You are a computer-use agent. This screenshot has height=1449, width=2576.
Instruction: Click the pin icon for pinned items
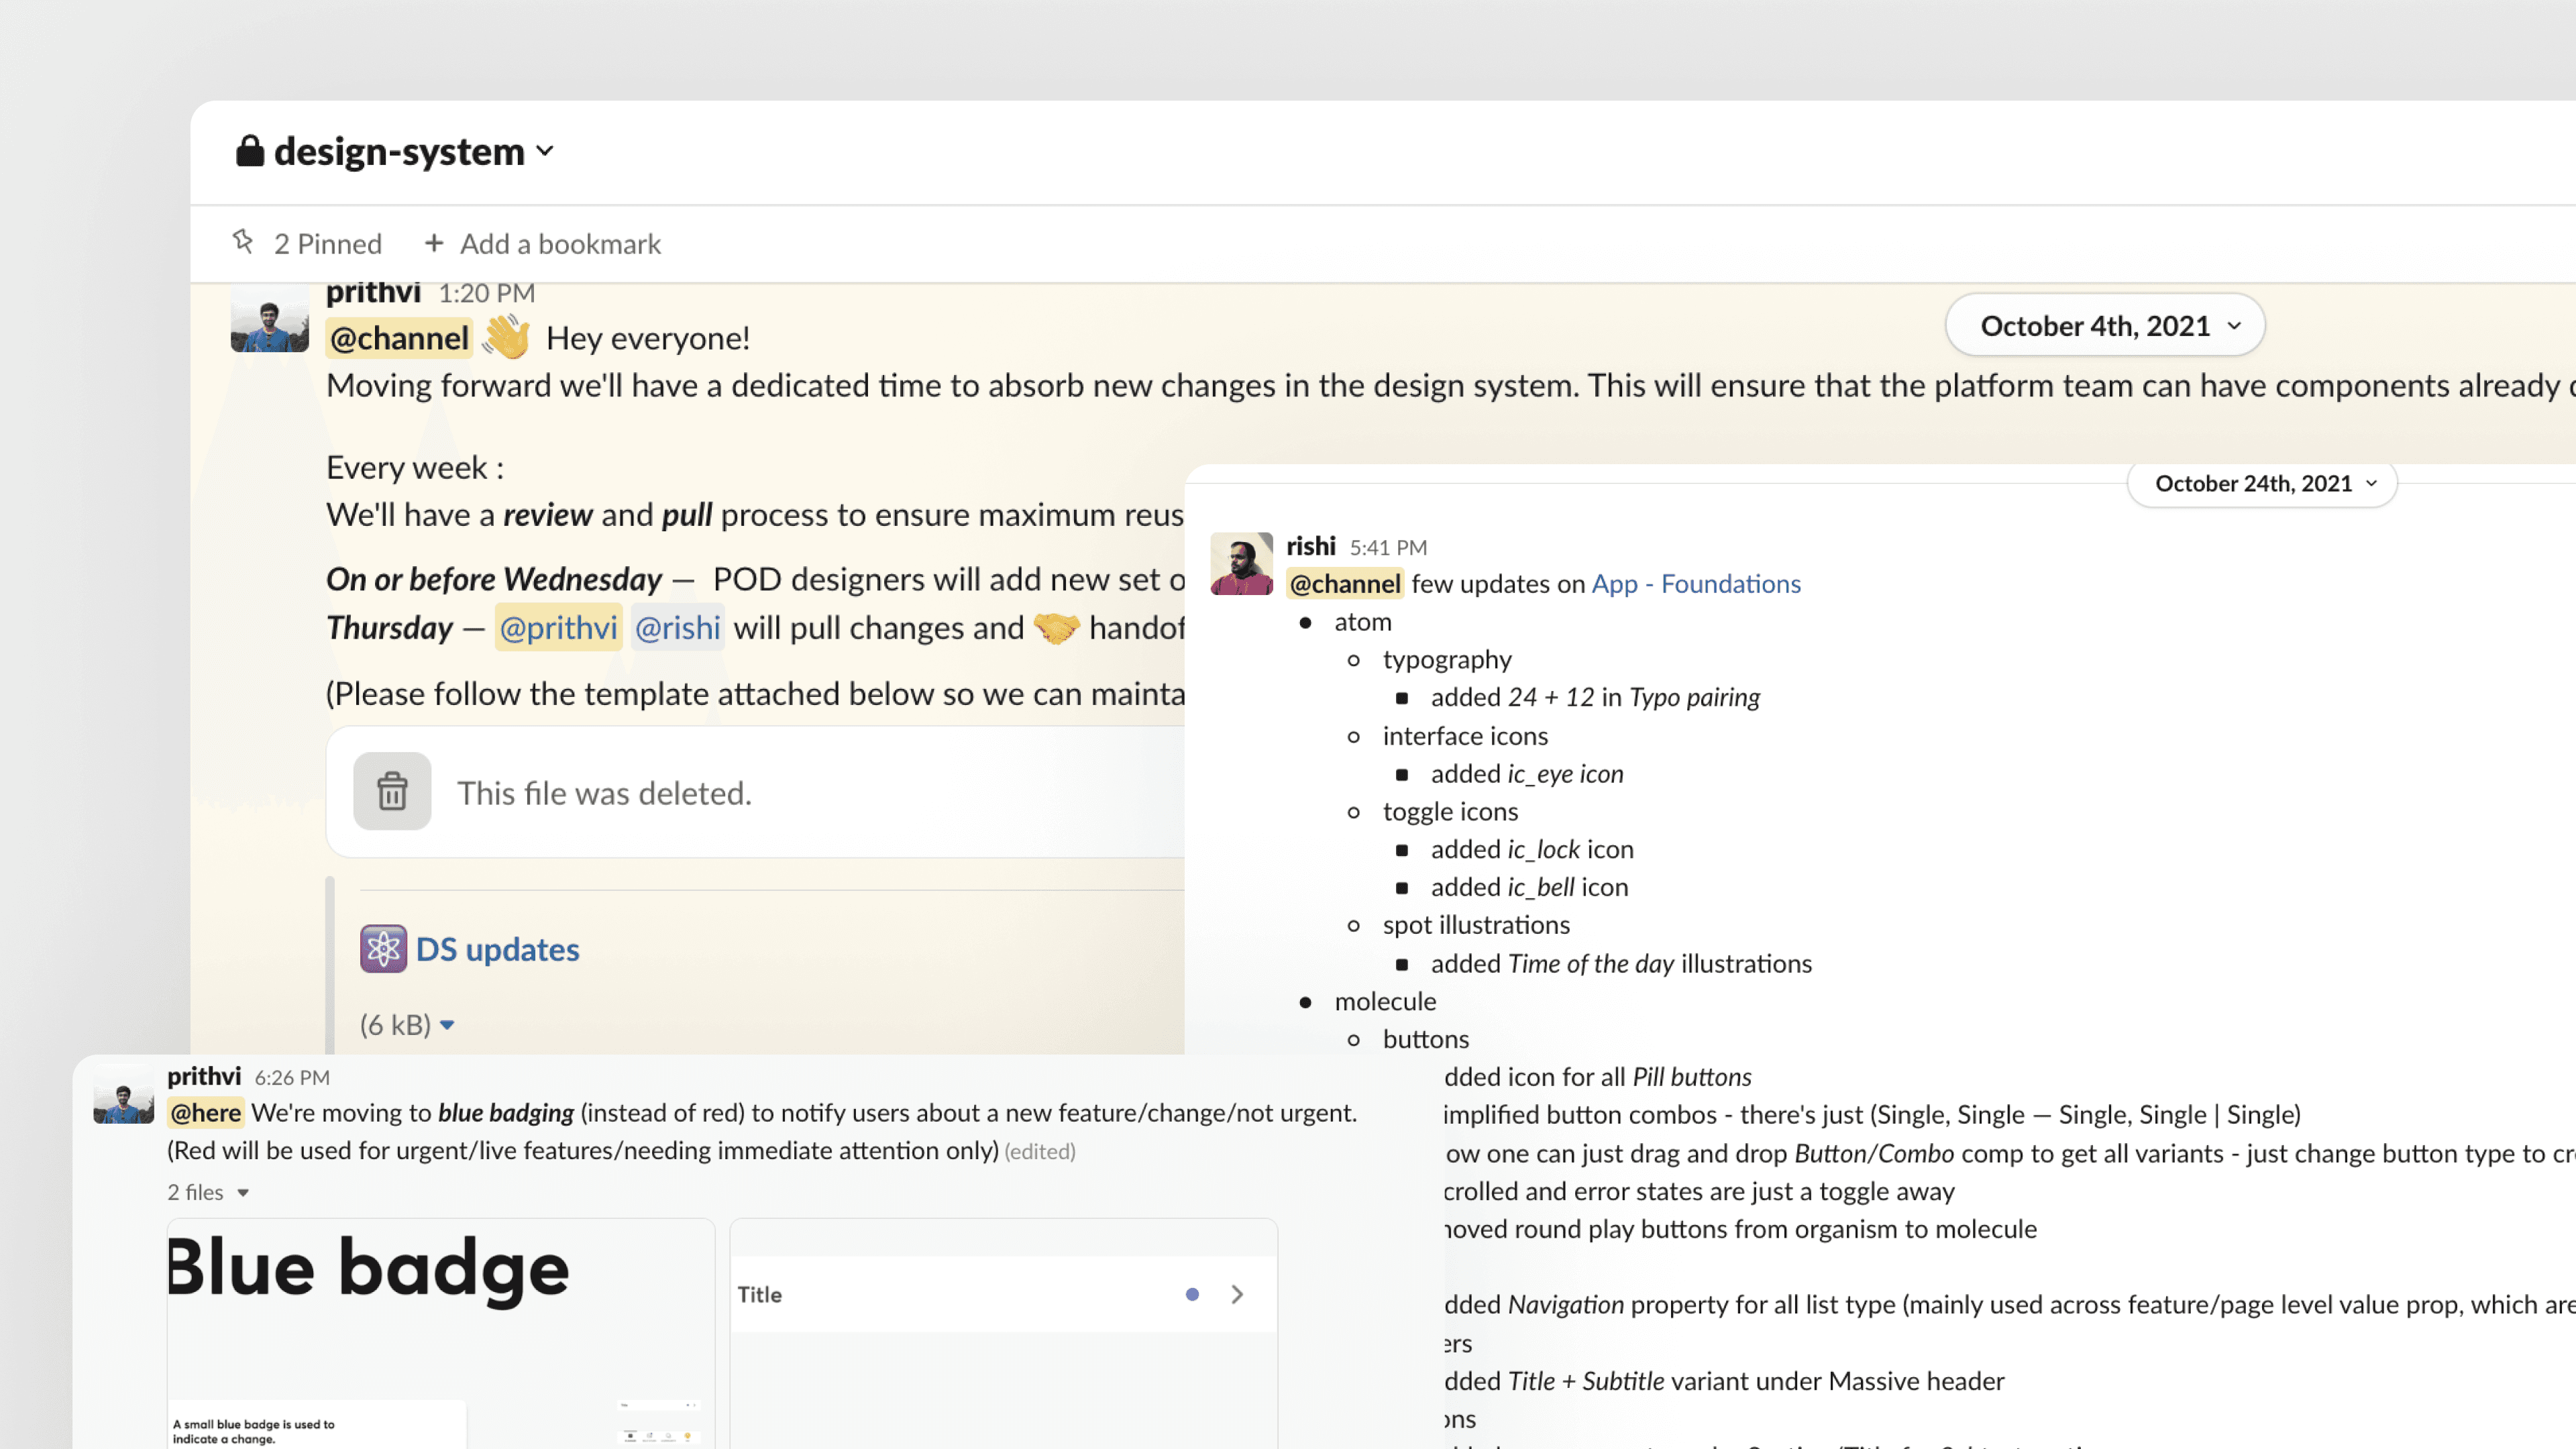pyautogui.click(x=243, y=241)
